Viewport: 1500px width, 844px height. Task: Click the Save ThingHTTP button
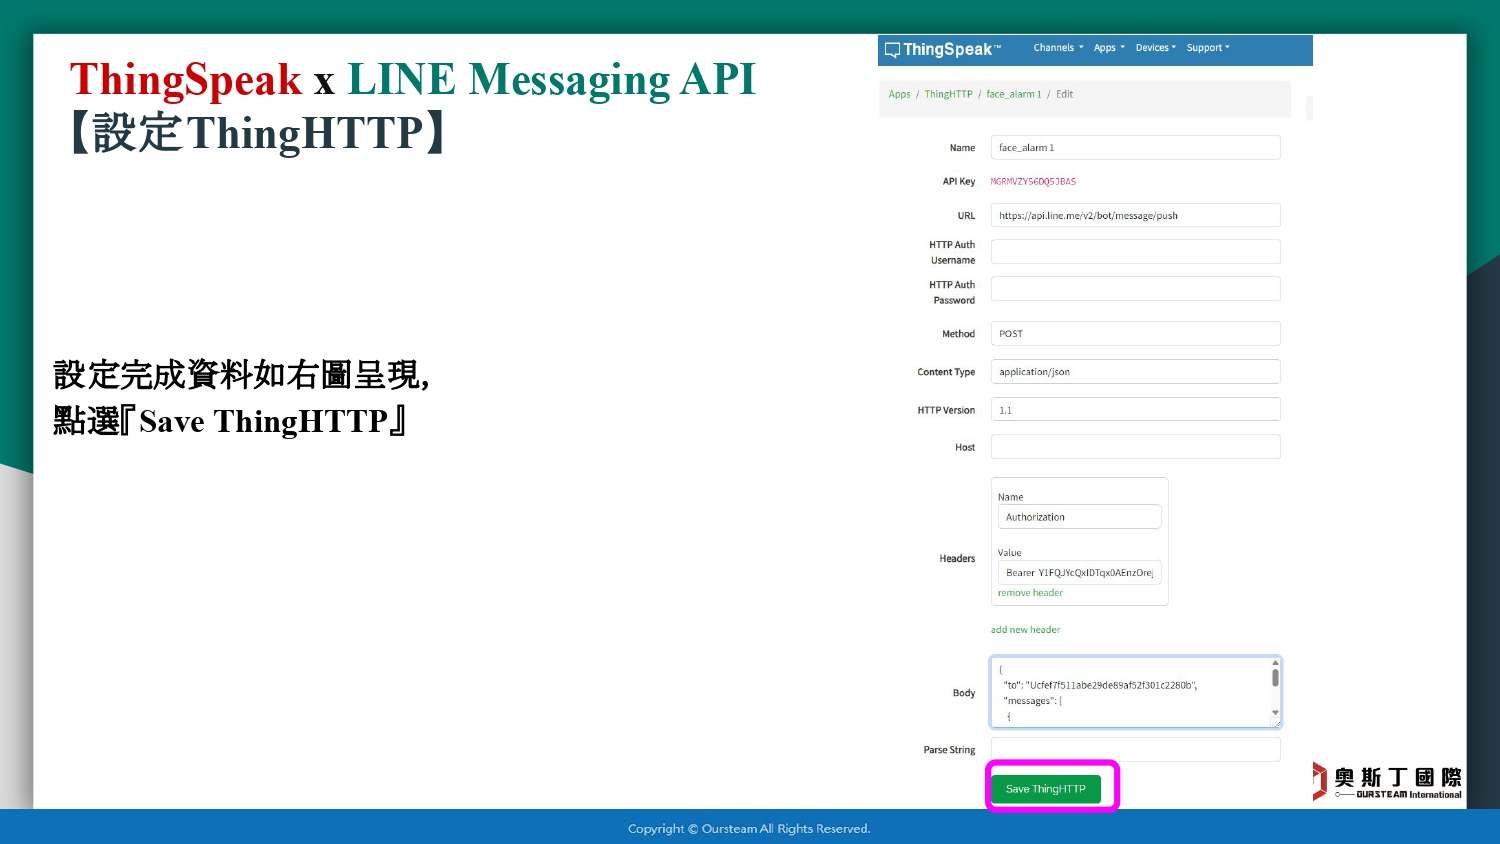1046,789
